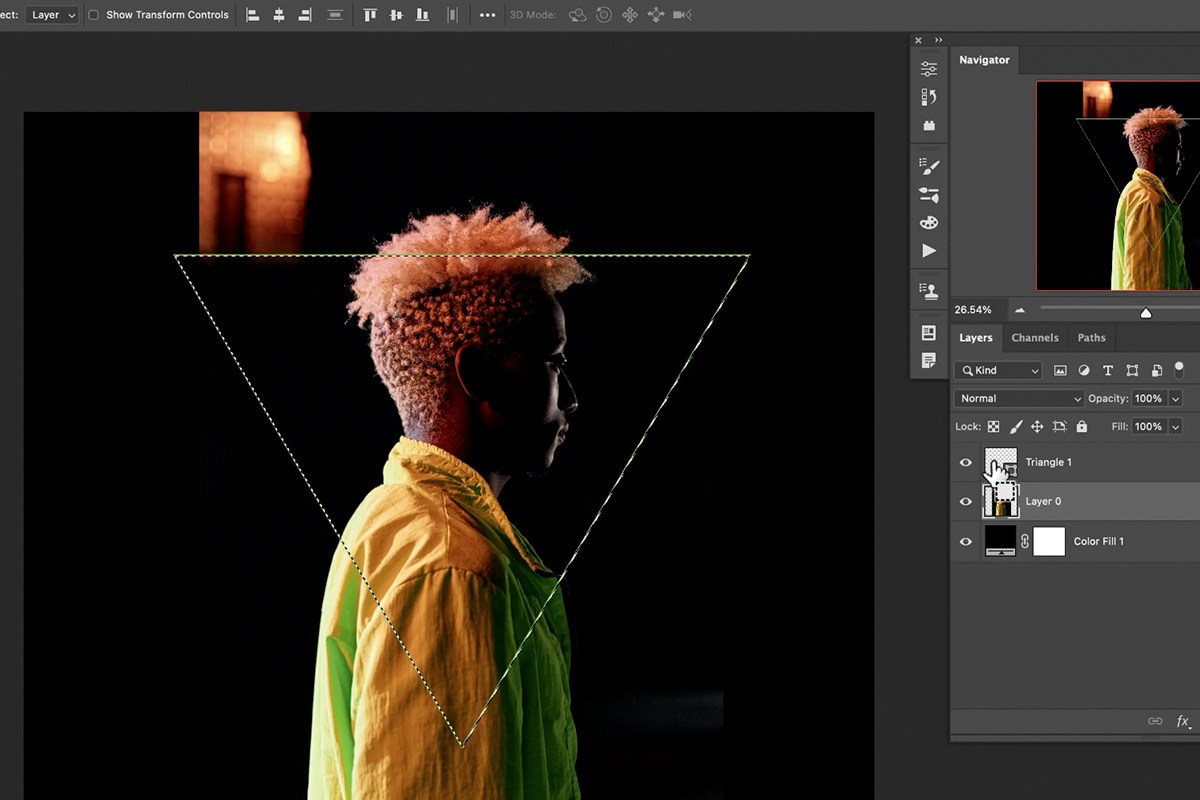
Task: Open the Notes panel icon
Action: click(x=929, y=360)
